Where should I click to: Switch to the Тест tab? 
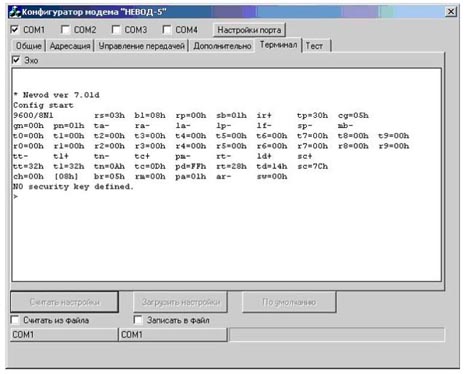point(315,46)
